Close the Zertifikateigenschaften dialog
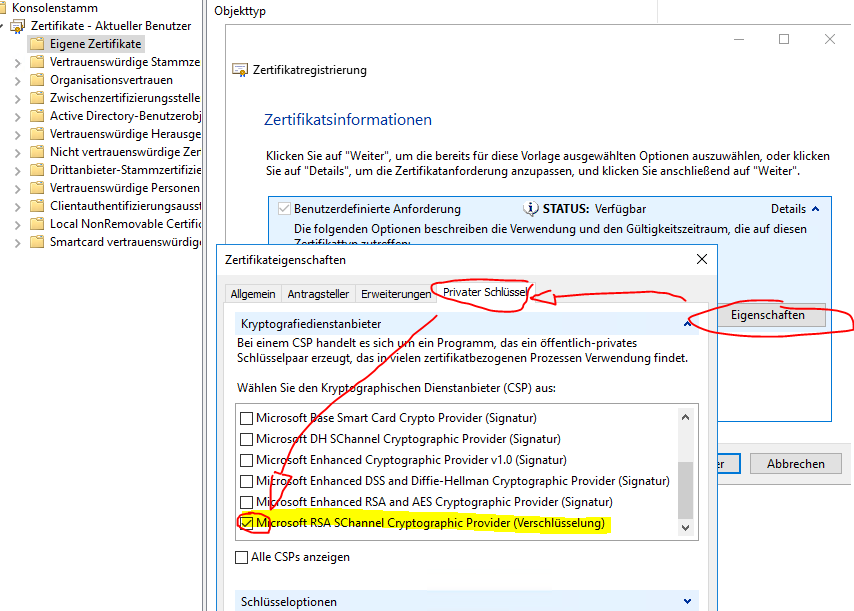The width and height of the screenshot is (854, 611). (702, 259)
